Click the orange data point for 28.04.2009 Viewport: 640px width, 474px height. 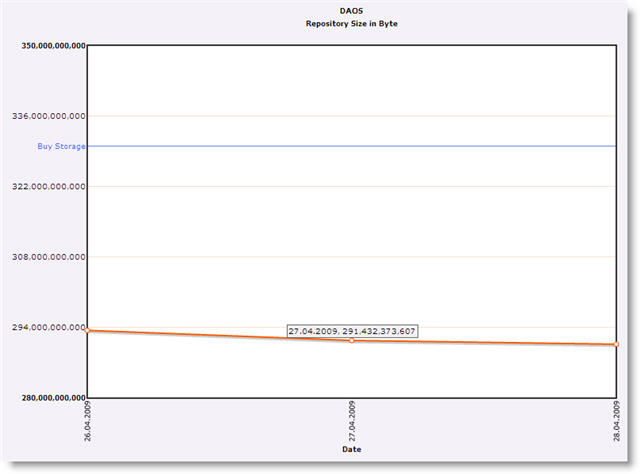(x=616, y=345)
